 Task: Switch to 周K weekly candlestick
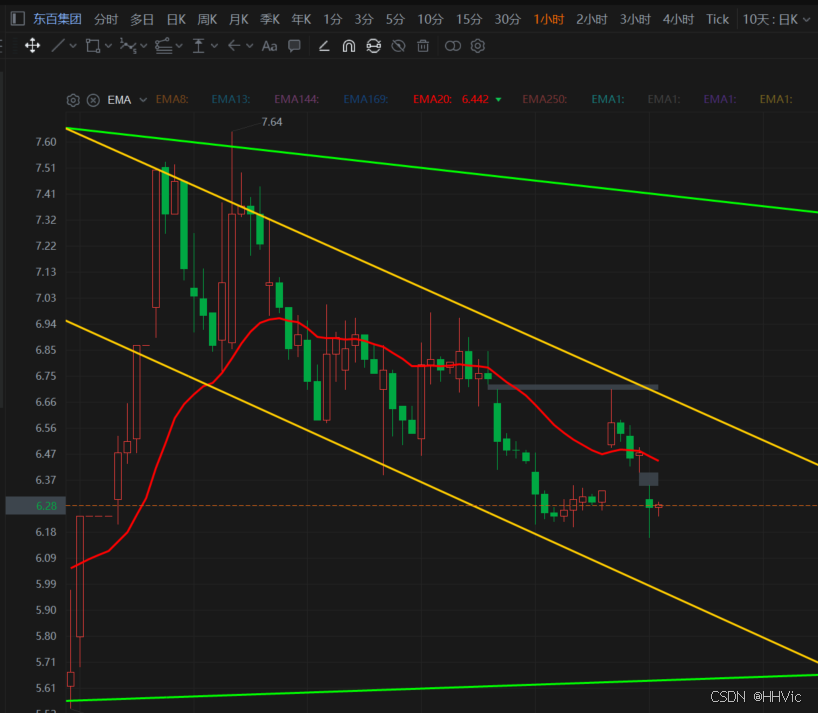pos(207,20)
